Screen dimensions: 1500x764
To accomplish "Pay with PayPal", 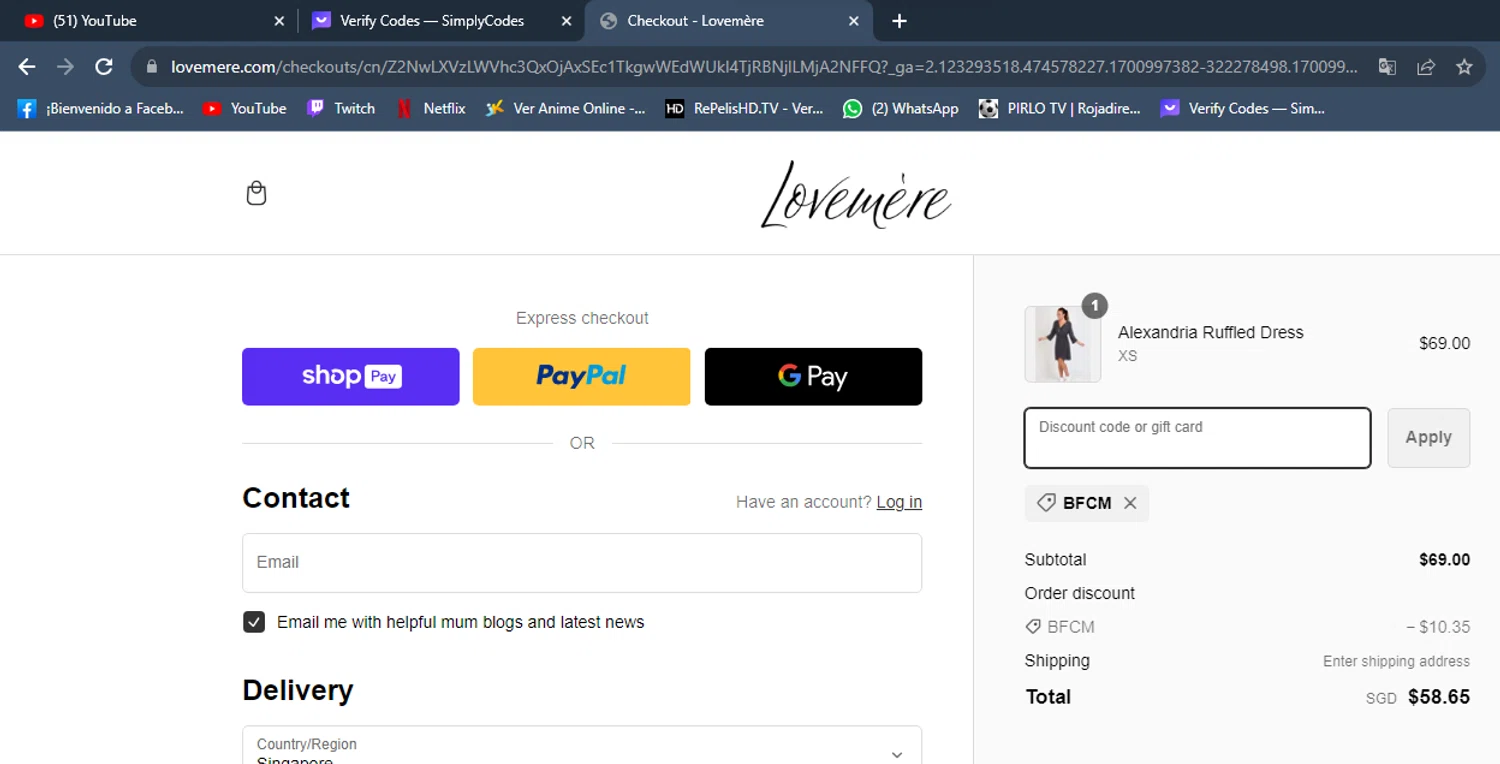I will [582, 377].
